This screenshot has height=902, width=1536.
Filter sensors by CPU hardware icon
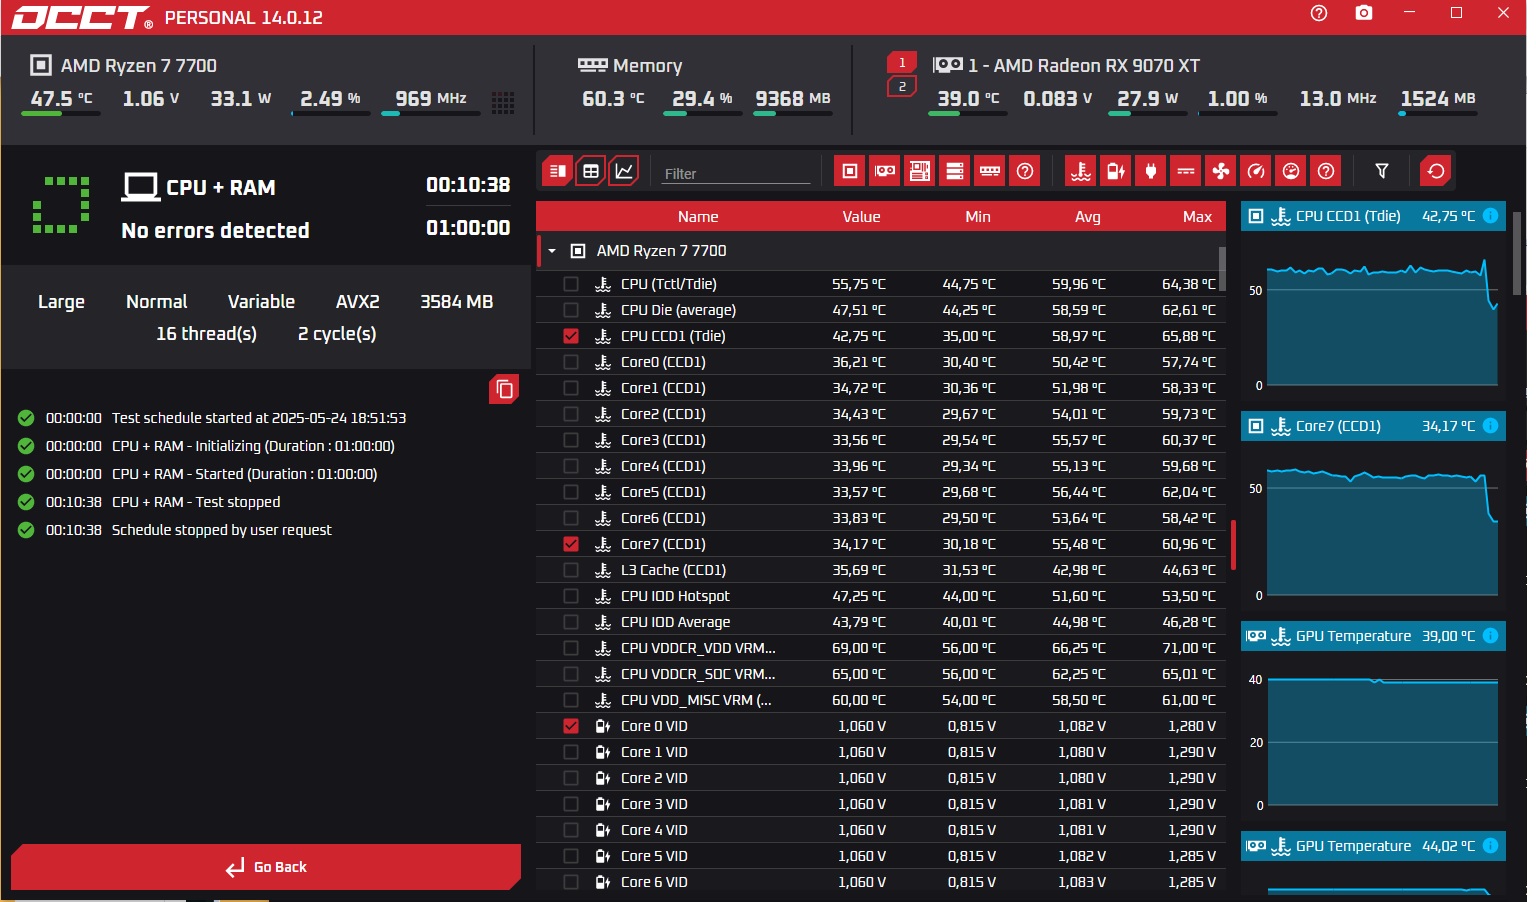[850, 171]
